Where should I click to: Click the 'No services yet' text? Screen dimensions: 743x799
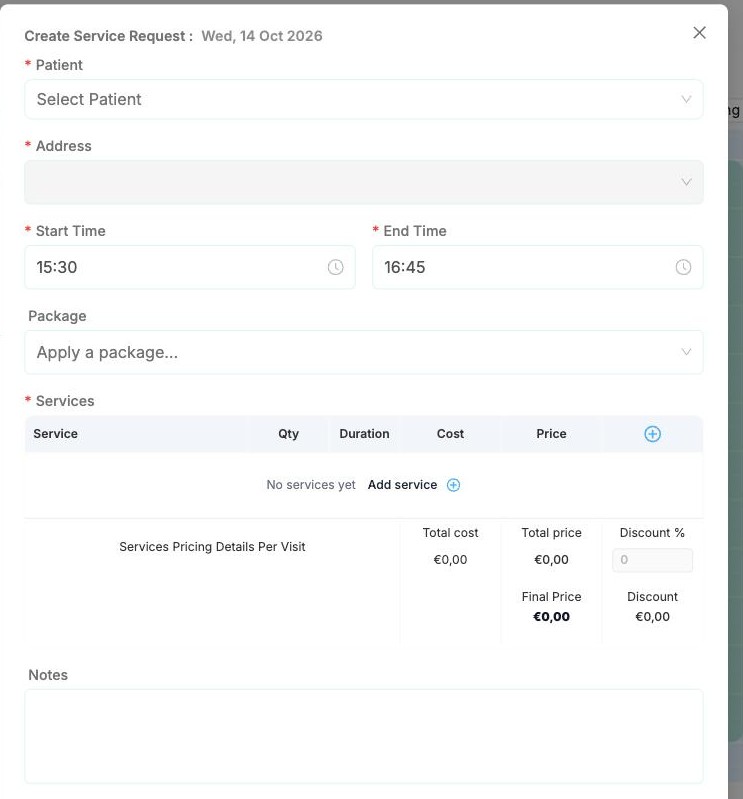click(311, 485)
